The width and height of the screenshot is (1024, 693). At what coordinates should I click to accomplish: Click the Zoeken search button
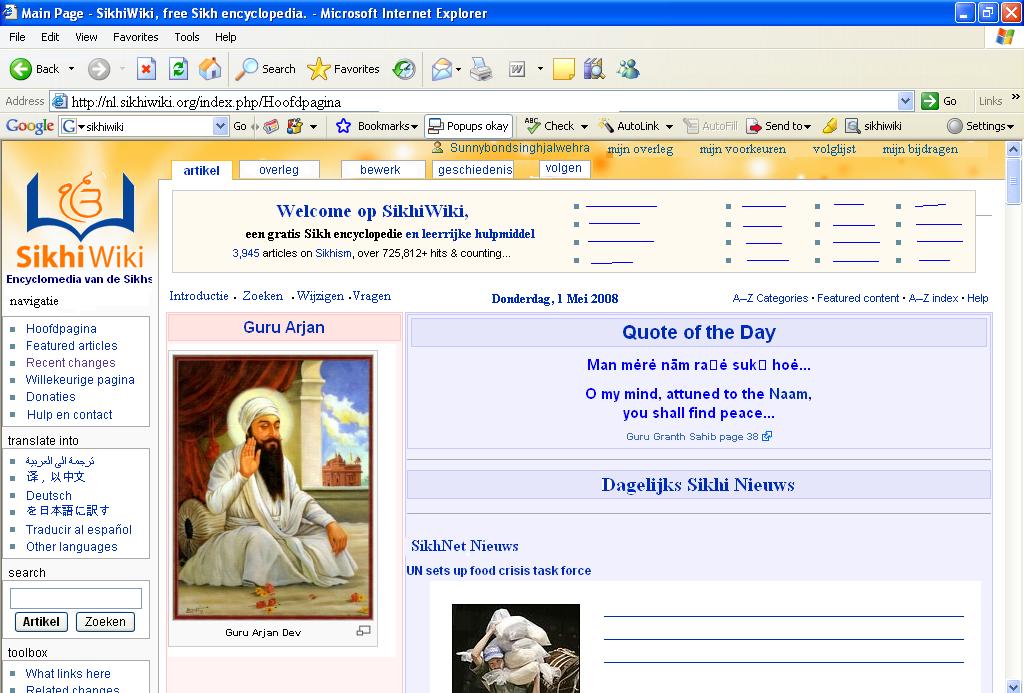(x=105, y=622)
